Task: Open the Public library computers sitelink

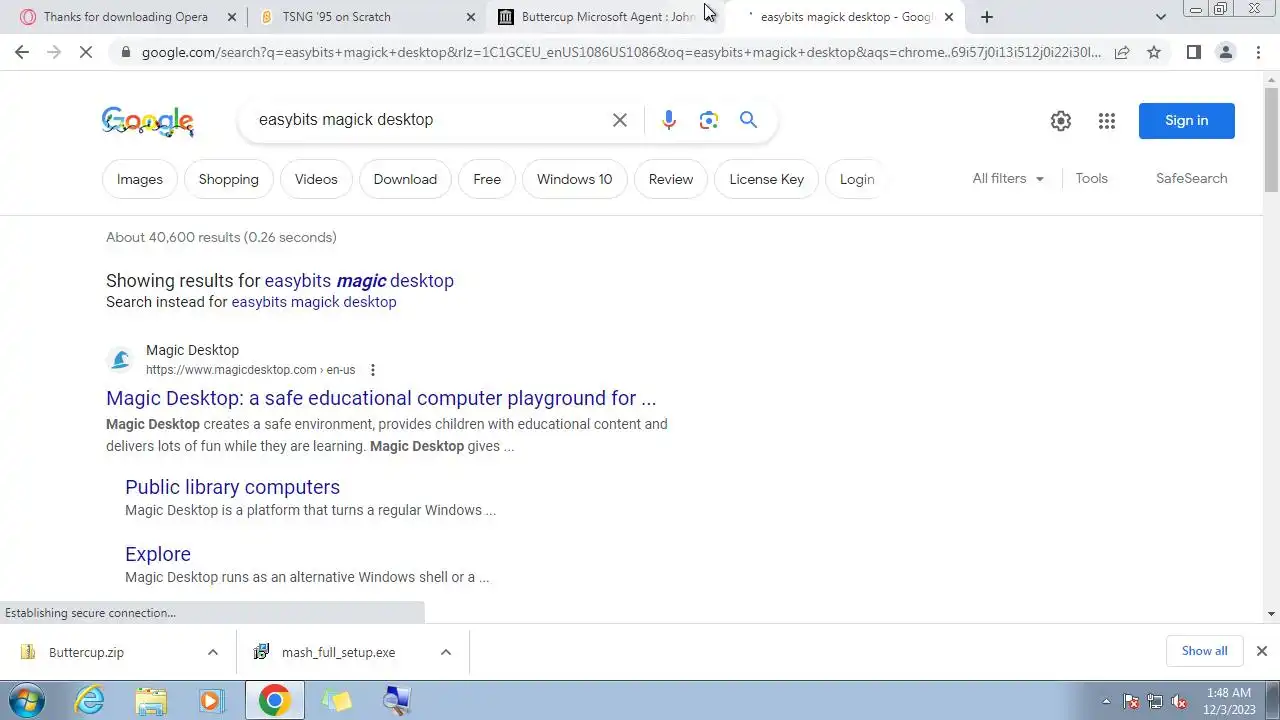Action: click(232, 487)
